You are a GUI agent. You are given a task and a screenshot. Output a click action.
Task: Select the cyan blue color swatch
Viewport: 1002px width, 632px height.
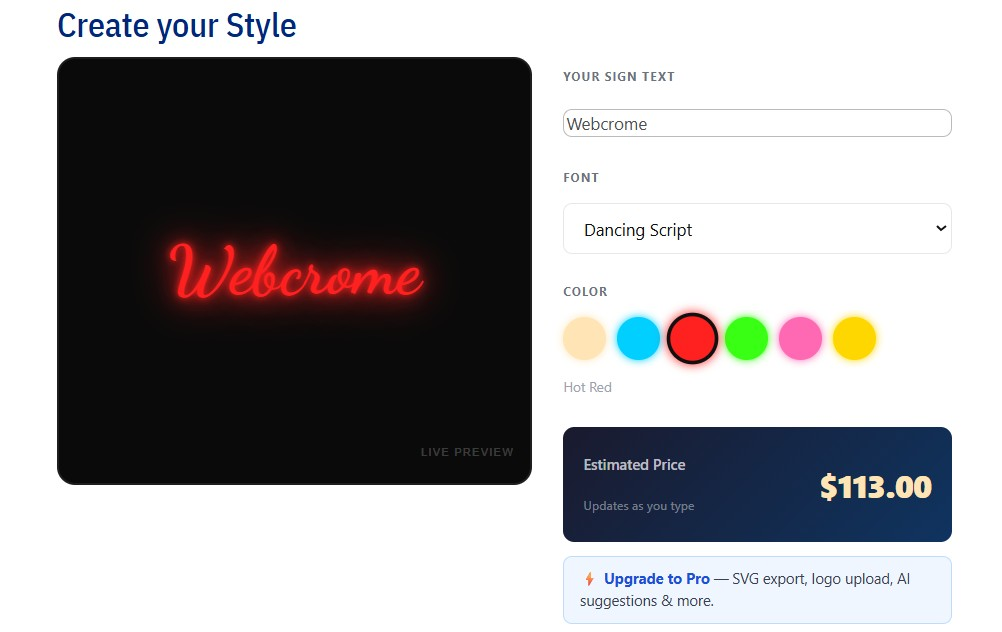[638, 338]
